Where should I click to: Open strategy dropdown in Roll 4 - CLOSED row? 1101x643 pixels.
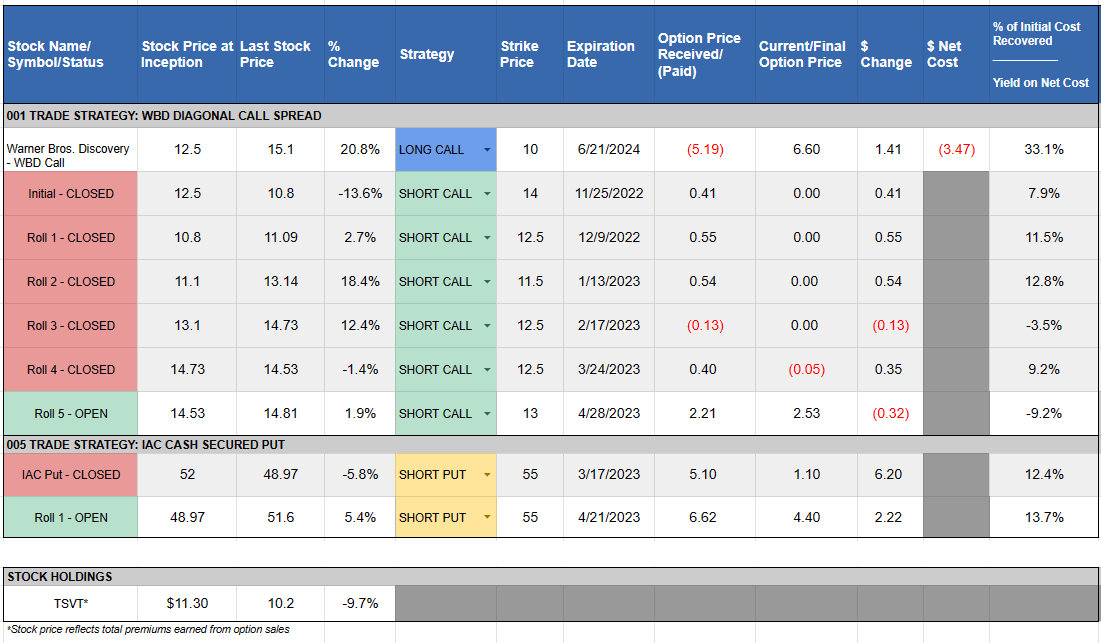click(487, 370)
